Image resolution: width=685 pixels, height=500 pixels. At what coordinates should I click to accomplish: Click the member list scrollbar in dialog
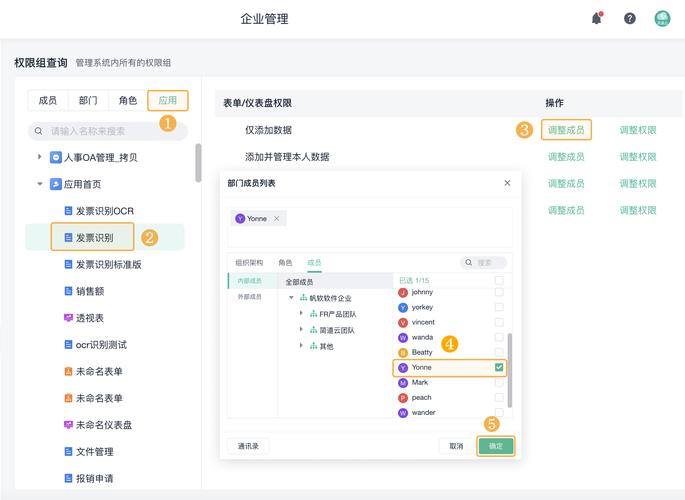pos(509,370)
